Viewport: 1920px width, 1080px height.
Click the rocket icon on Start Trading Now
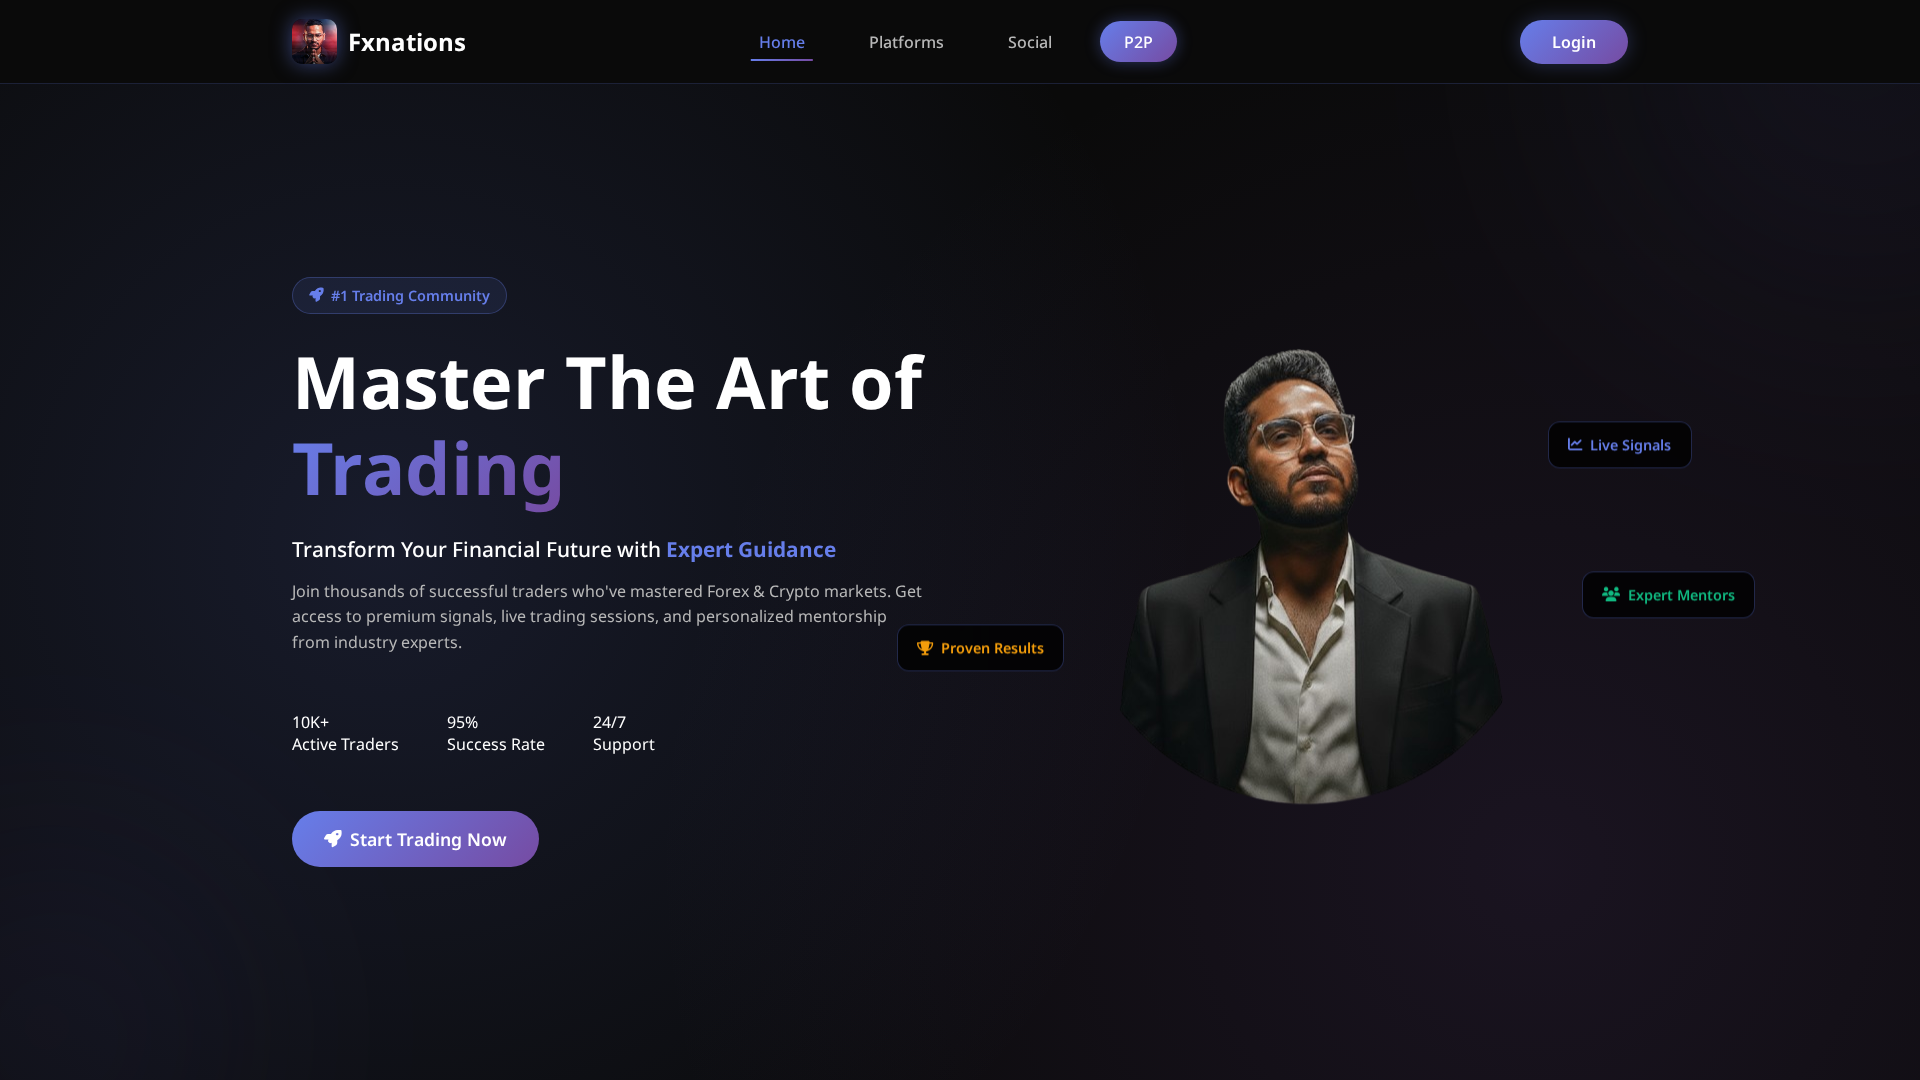(333, 838)
